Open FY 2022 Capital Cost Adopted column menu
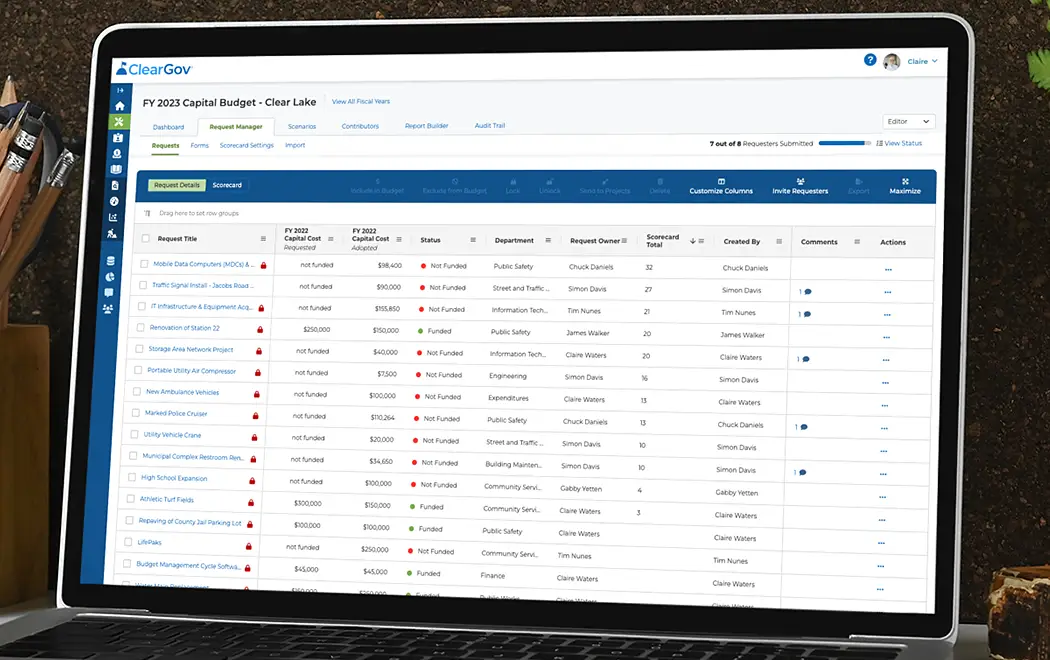This screenshot has height=660, width=1050. 399,240
